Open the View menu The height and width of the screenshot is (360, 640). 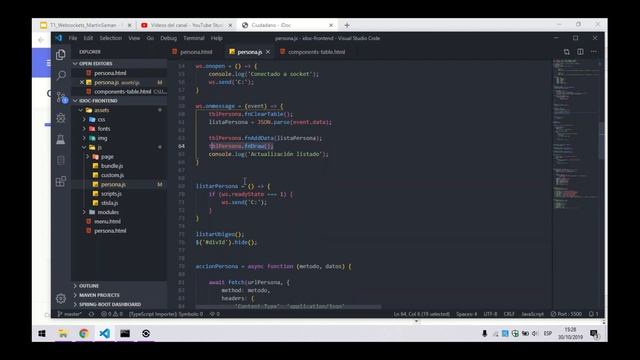pyautogui.click(x=134, y=38)
